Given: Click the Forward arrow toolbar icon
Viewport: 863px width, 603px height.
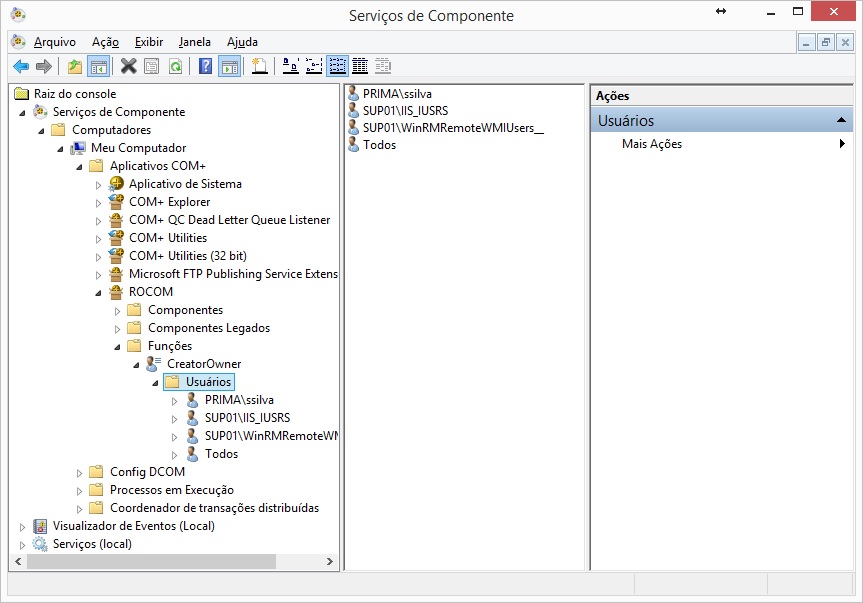Looking at the screenshot, I should [x=43, y=67].
